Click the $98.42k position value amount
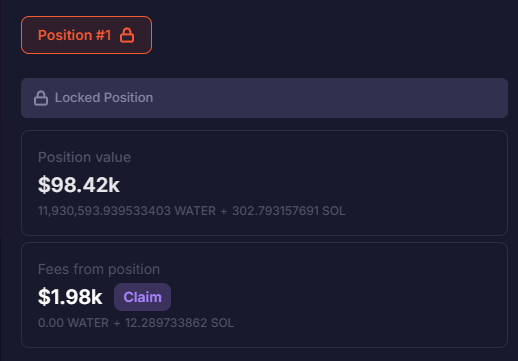The height and width of the screenshot is (361, 518). (79, 185)
